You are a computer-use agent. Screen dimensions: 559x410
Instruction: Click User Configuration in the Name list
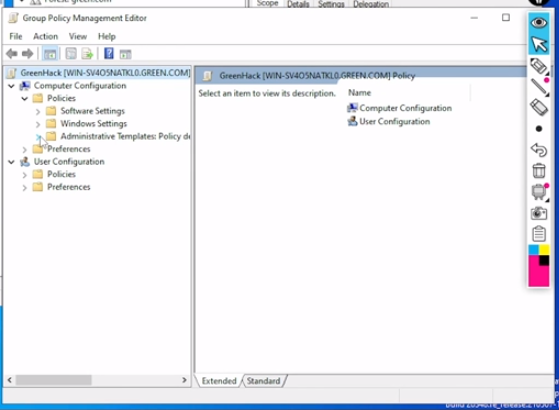(x=395, y=122)
